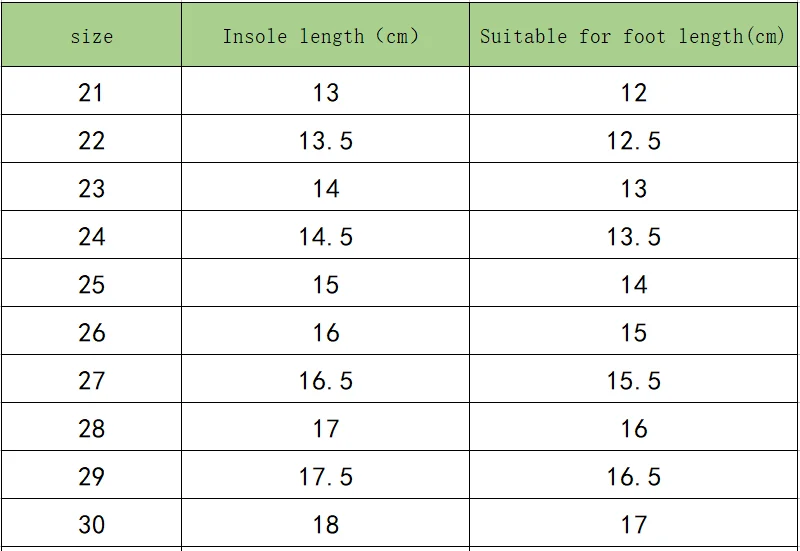Screen dimensions: 800x551
Task: Select foot length 12.5 for size 22
Action: click(634, 141)
